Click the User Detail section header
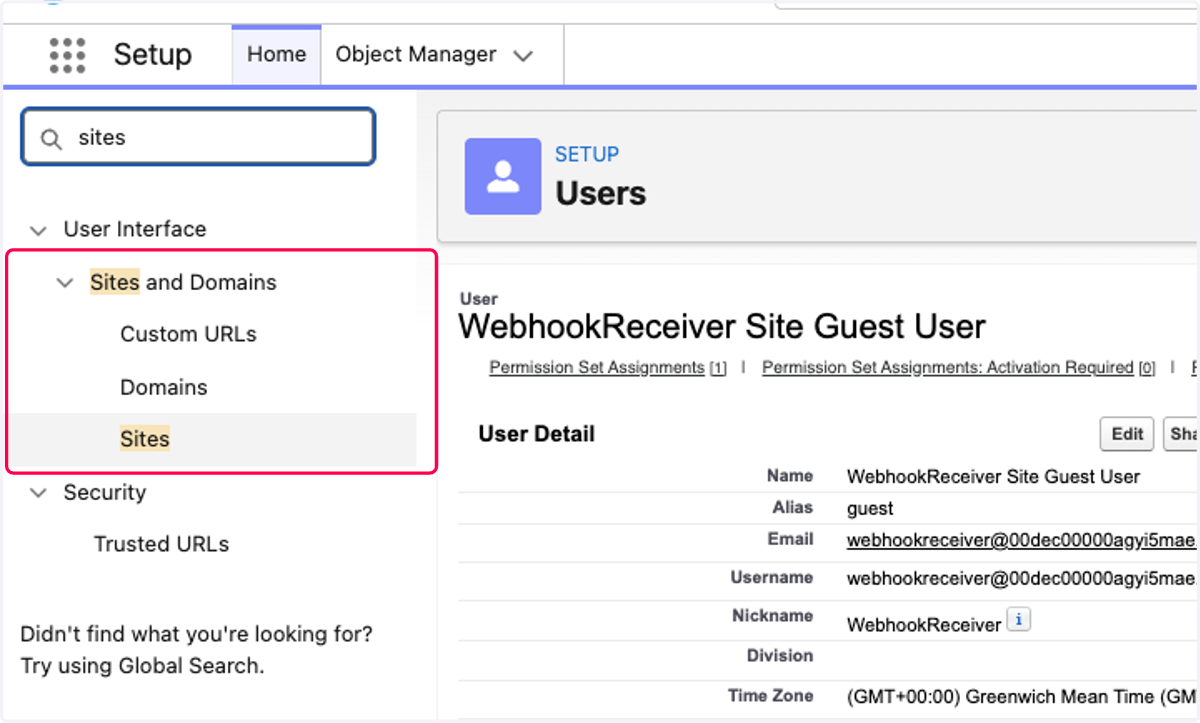This screenshot has height=723, width=1200. pos(537,434)
